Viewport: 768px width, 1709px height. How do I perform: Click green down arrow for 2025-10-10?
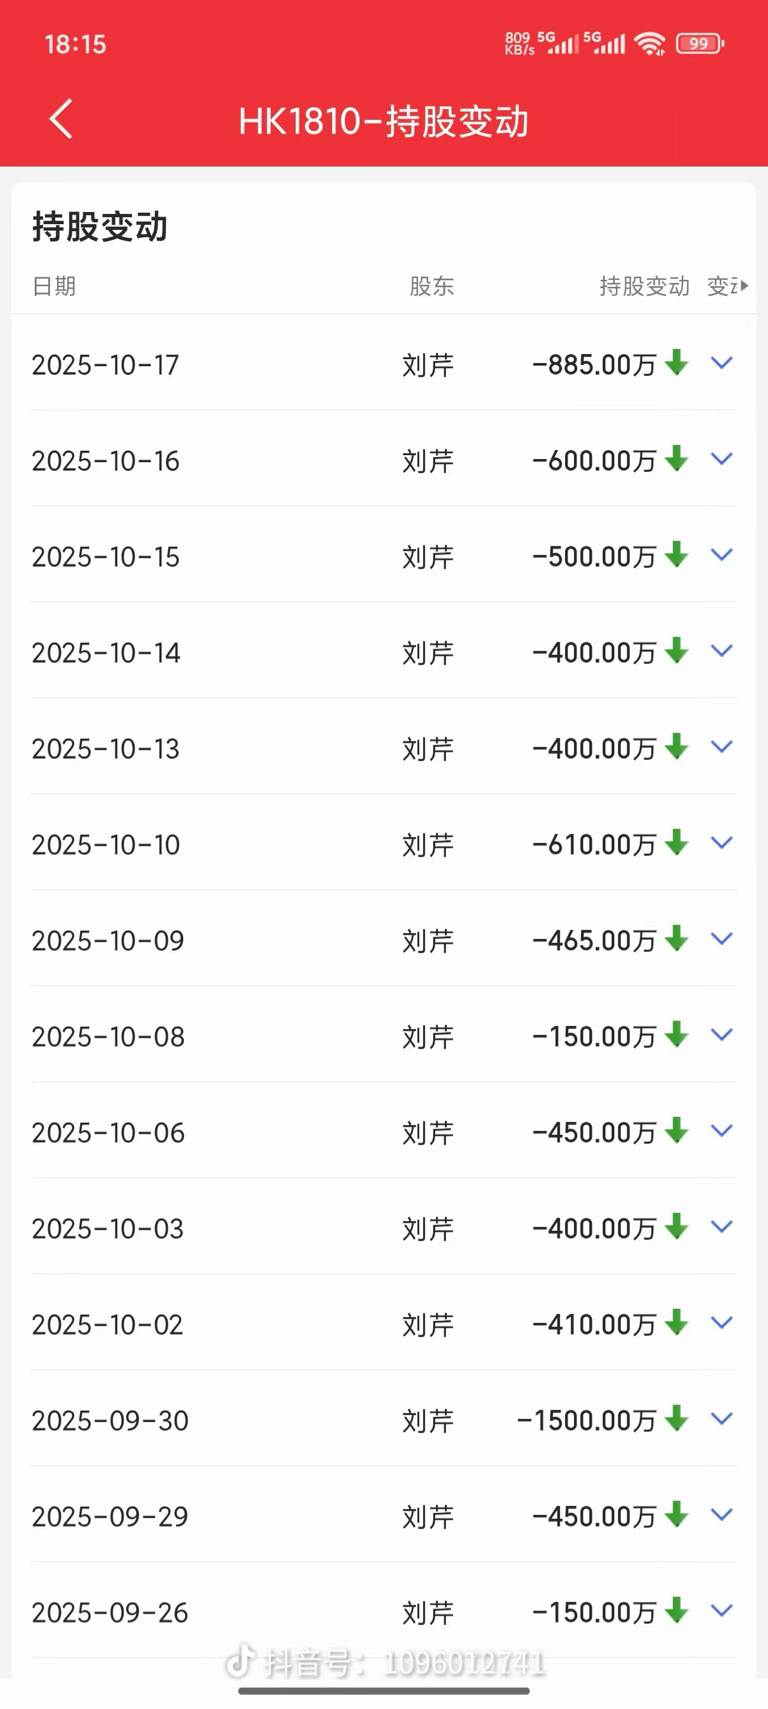pyautogui.click(x=677, y=842)
